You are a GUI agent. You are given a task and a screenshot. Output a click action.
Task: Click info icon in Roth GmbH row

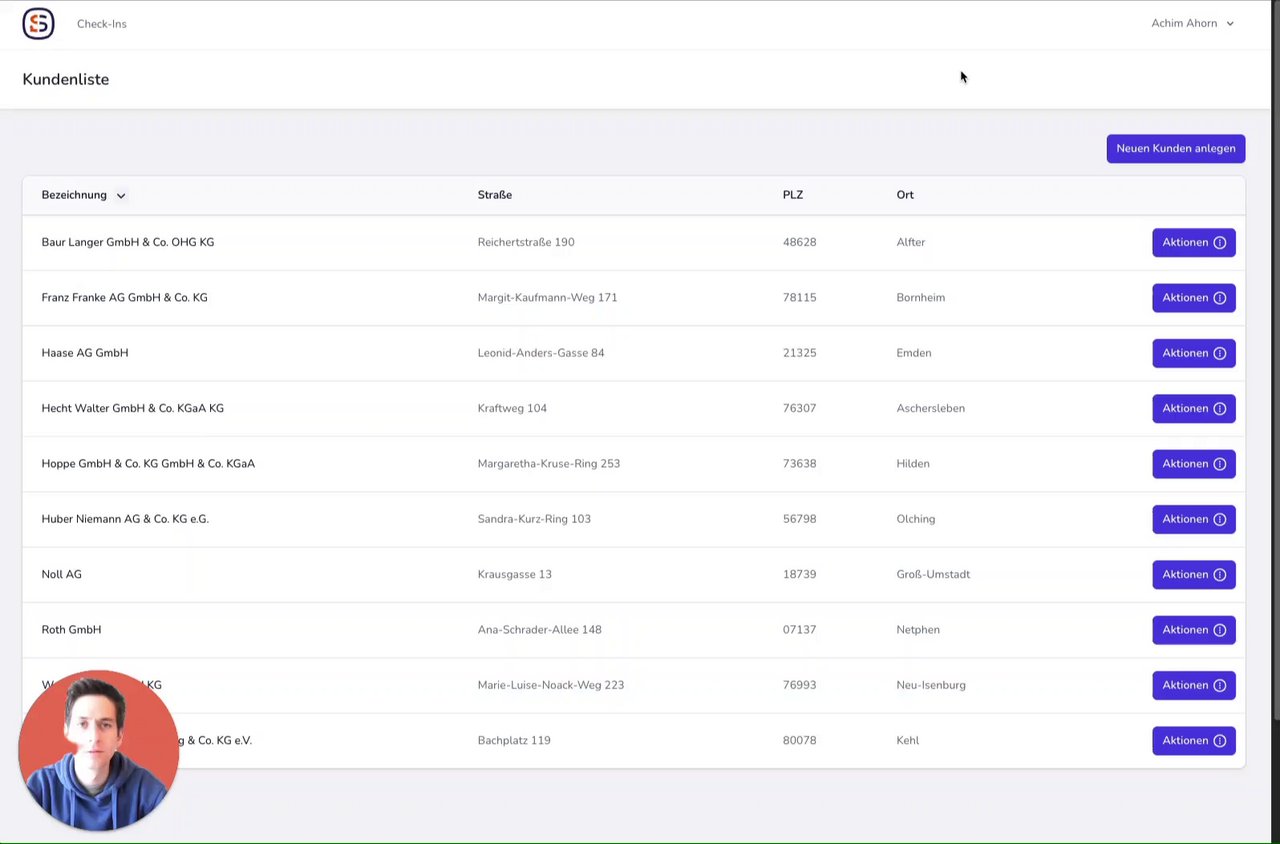tap(1219, 630)
